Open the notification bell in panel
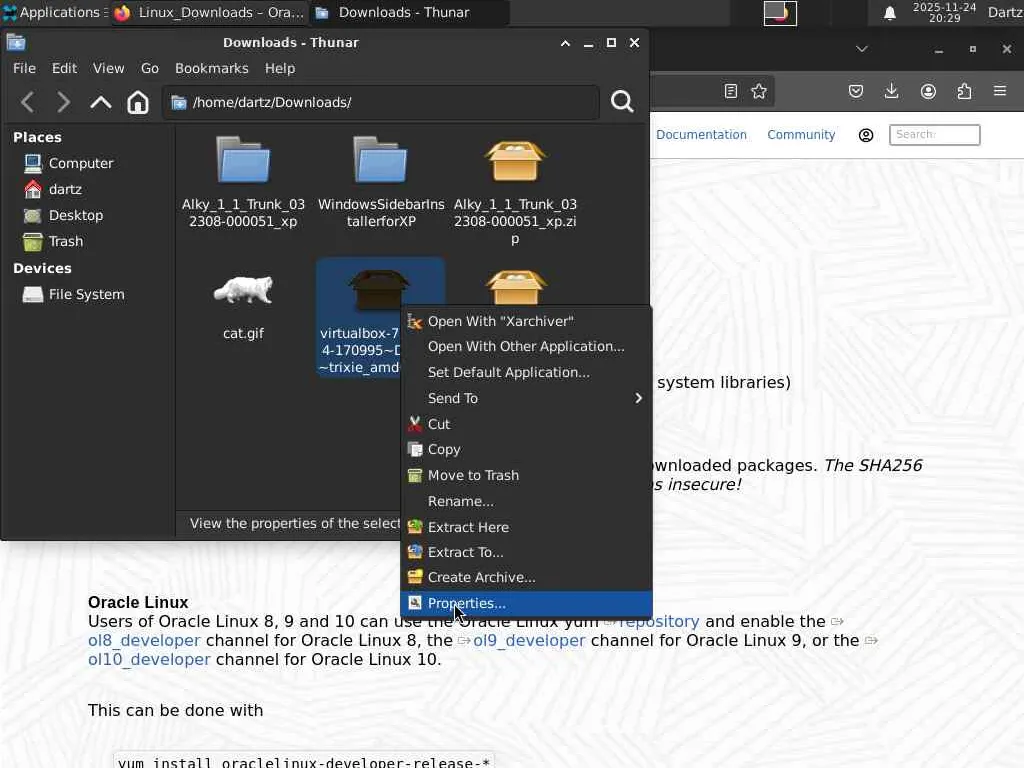This screenshot has width=1024, height=768. pos(889,13)
